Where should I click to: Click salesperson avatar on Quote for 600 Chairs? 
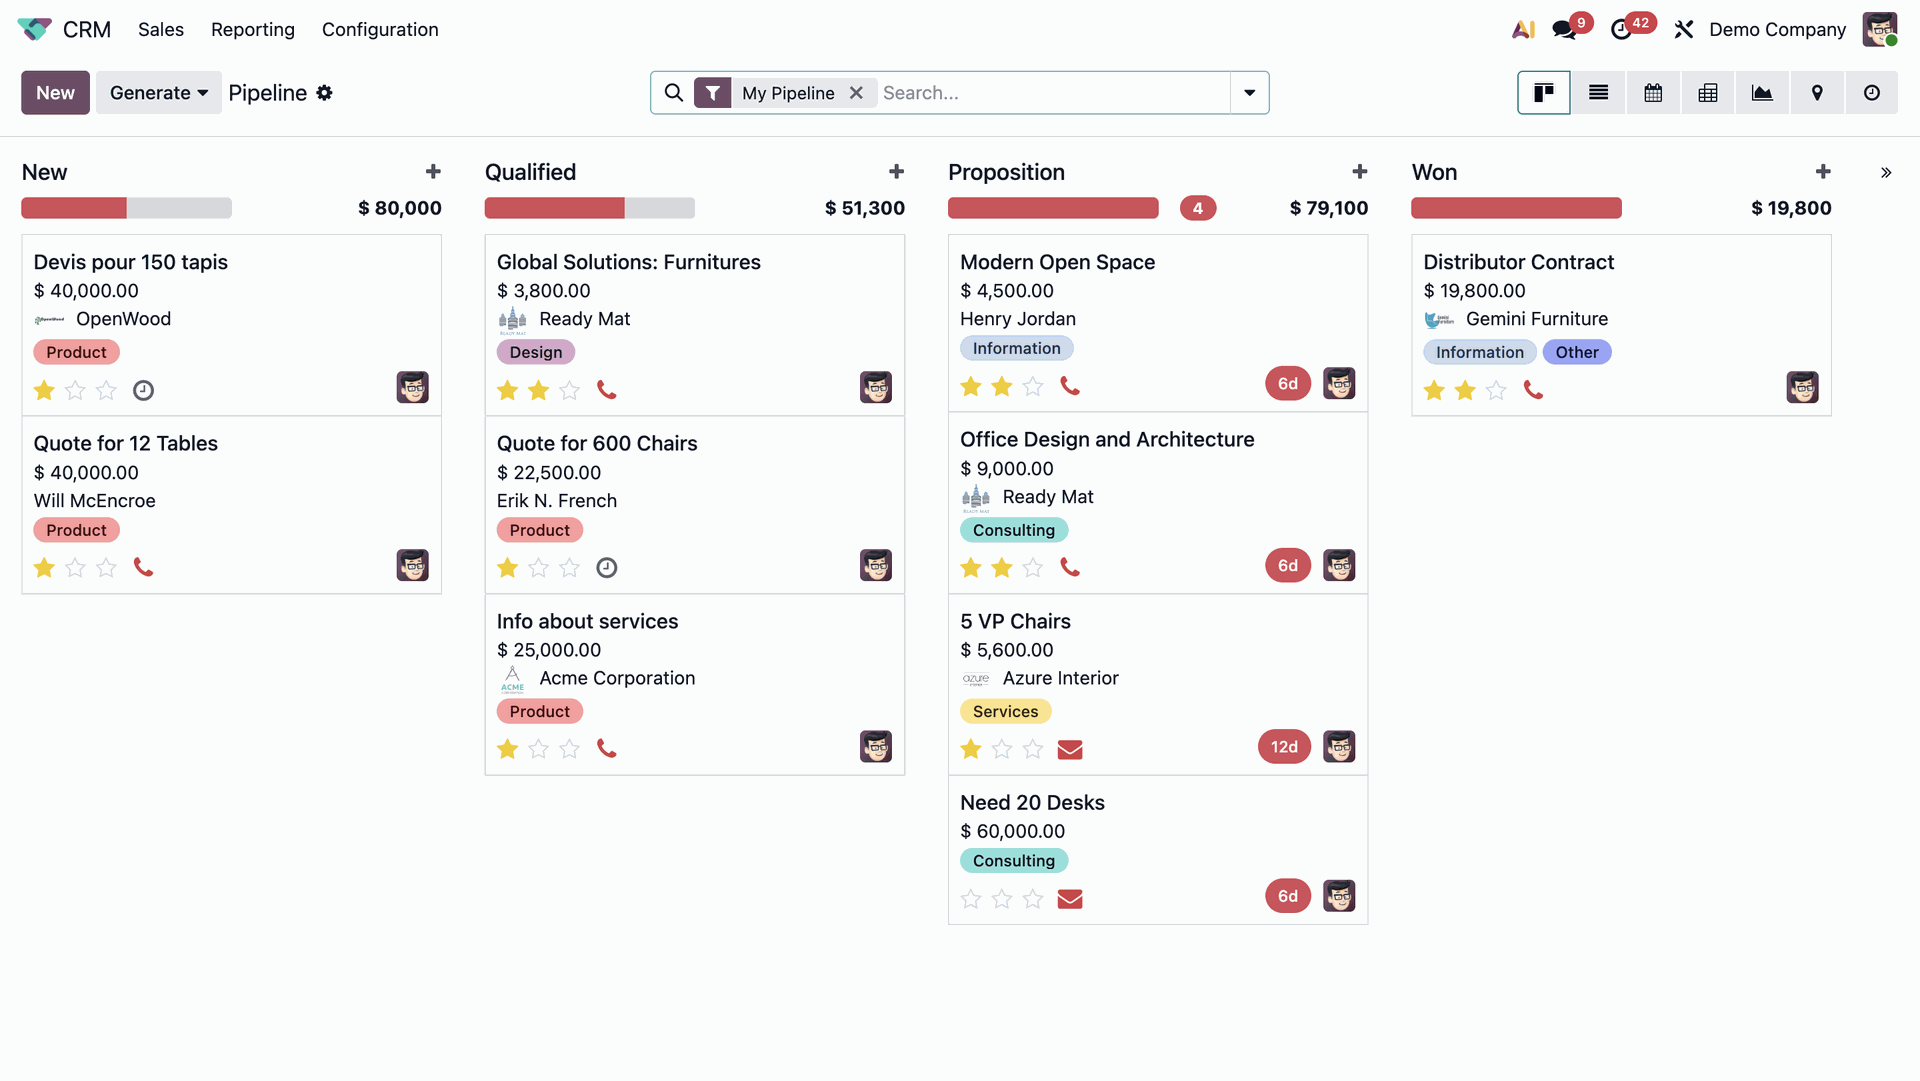point(876,566)
